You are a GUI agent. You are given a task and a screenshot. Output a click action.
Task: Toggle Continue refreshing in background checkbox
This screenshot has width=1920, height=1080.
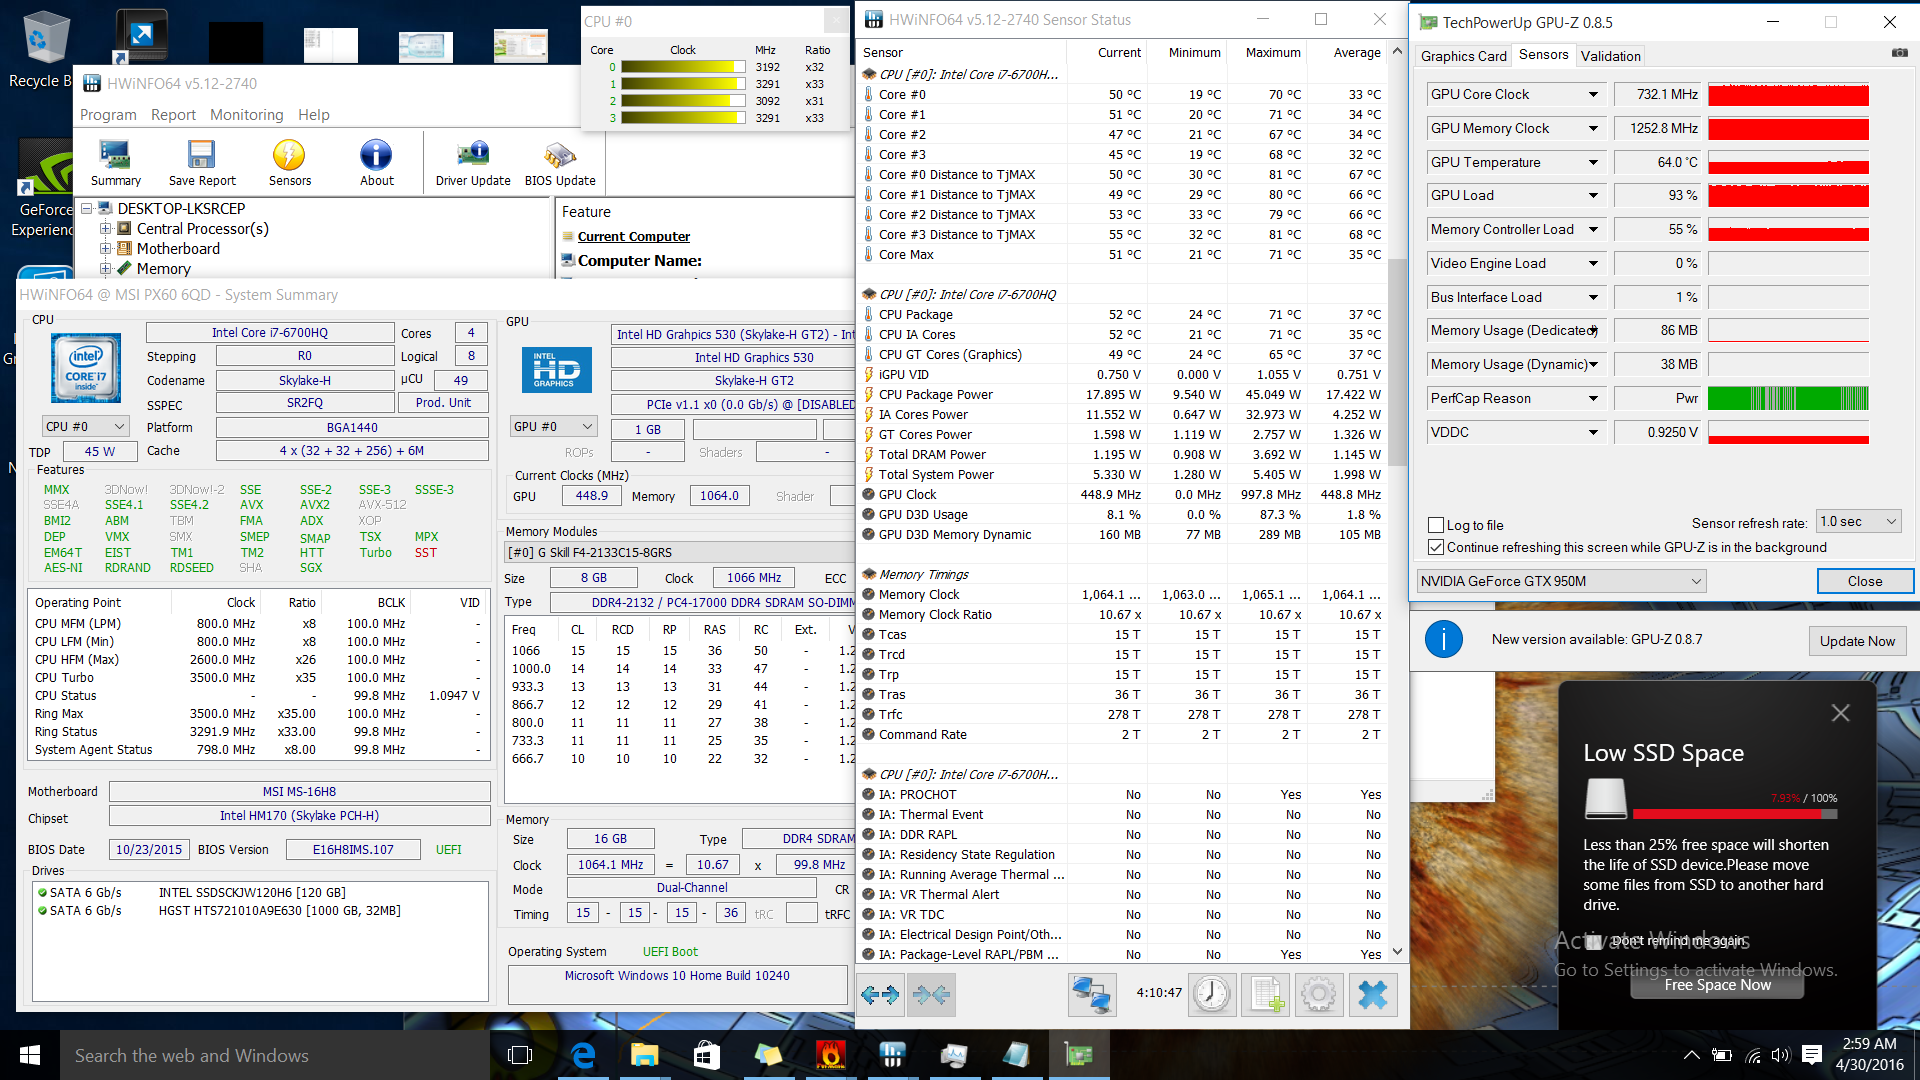coord(1436,547)
